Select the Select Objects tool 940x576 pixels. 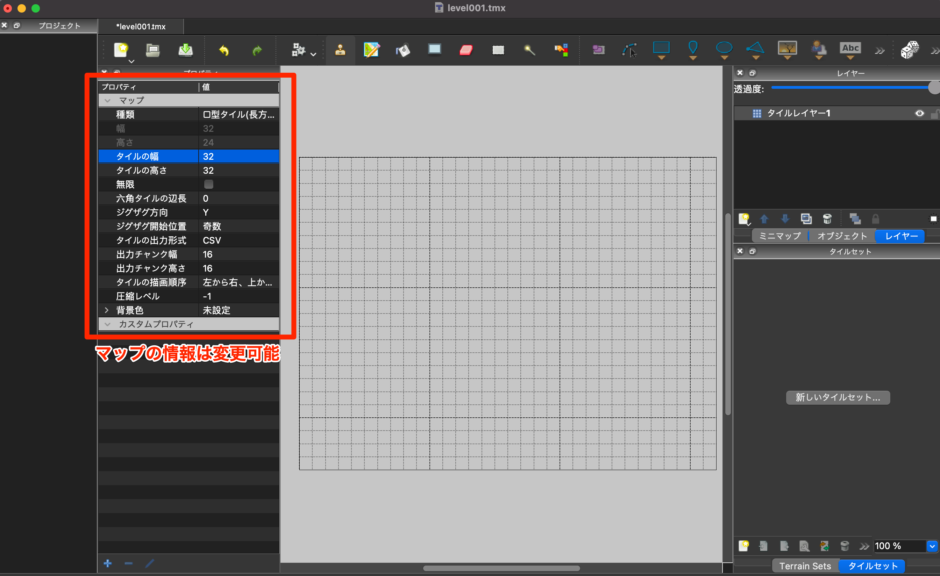coord(598,50)
